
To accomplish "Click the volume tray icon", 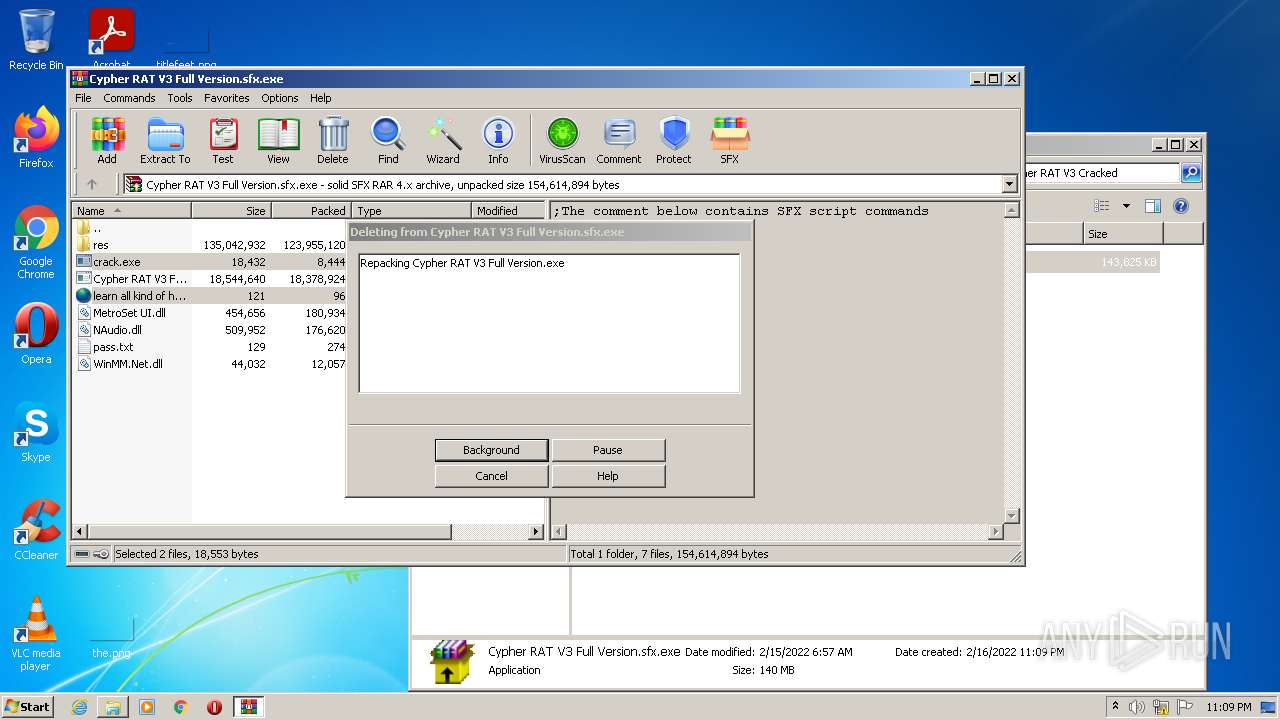I will [1137, 707].
